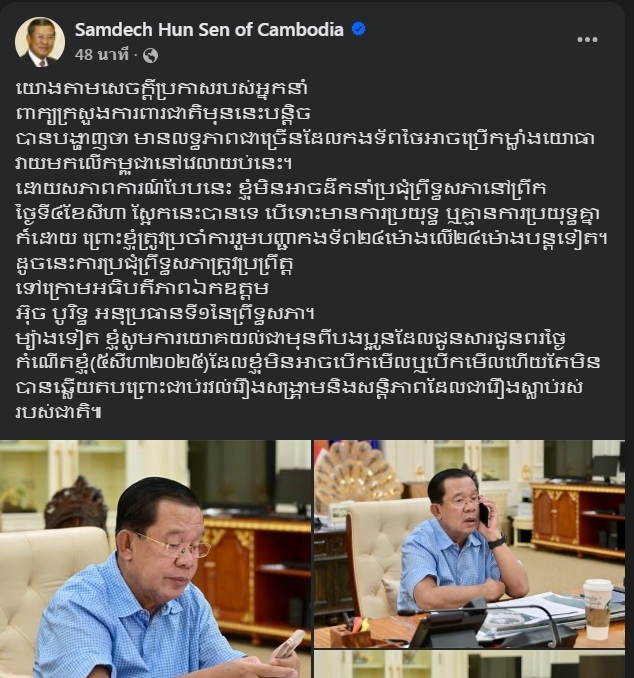The image size is (634, 678).
Task: Open the photo of man on phone call
Action: point(469,544)
